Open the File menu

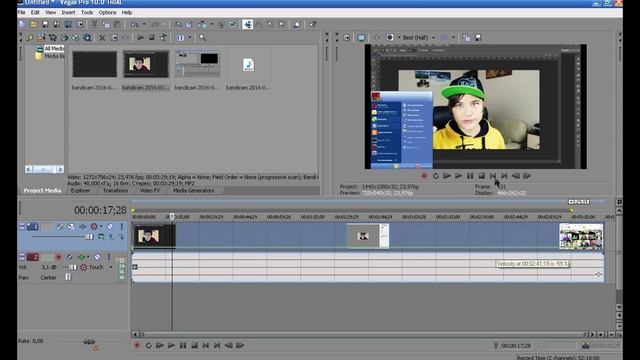pyautogui.click(x=22, y=12)
